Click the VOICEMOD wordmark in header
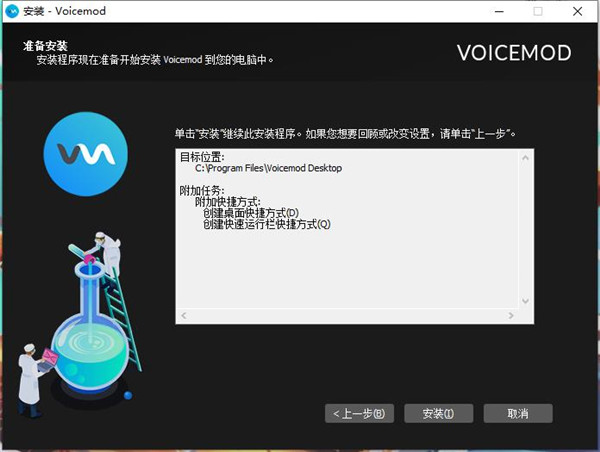Screen dimensions: 600x452 tap(514, 52)
